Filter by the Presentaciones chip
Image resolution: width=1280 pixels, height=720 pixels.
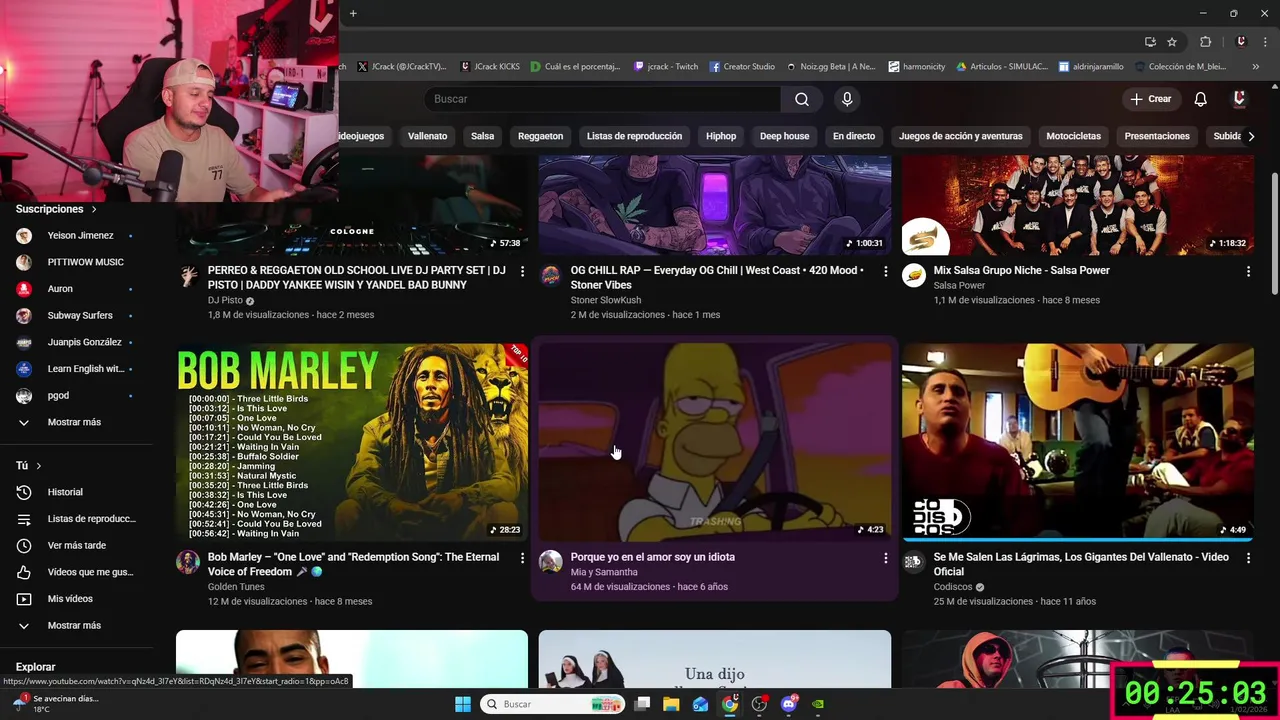coord(1157,136)
